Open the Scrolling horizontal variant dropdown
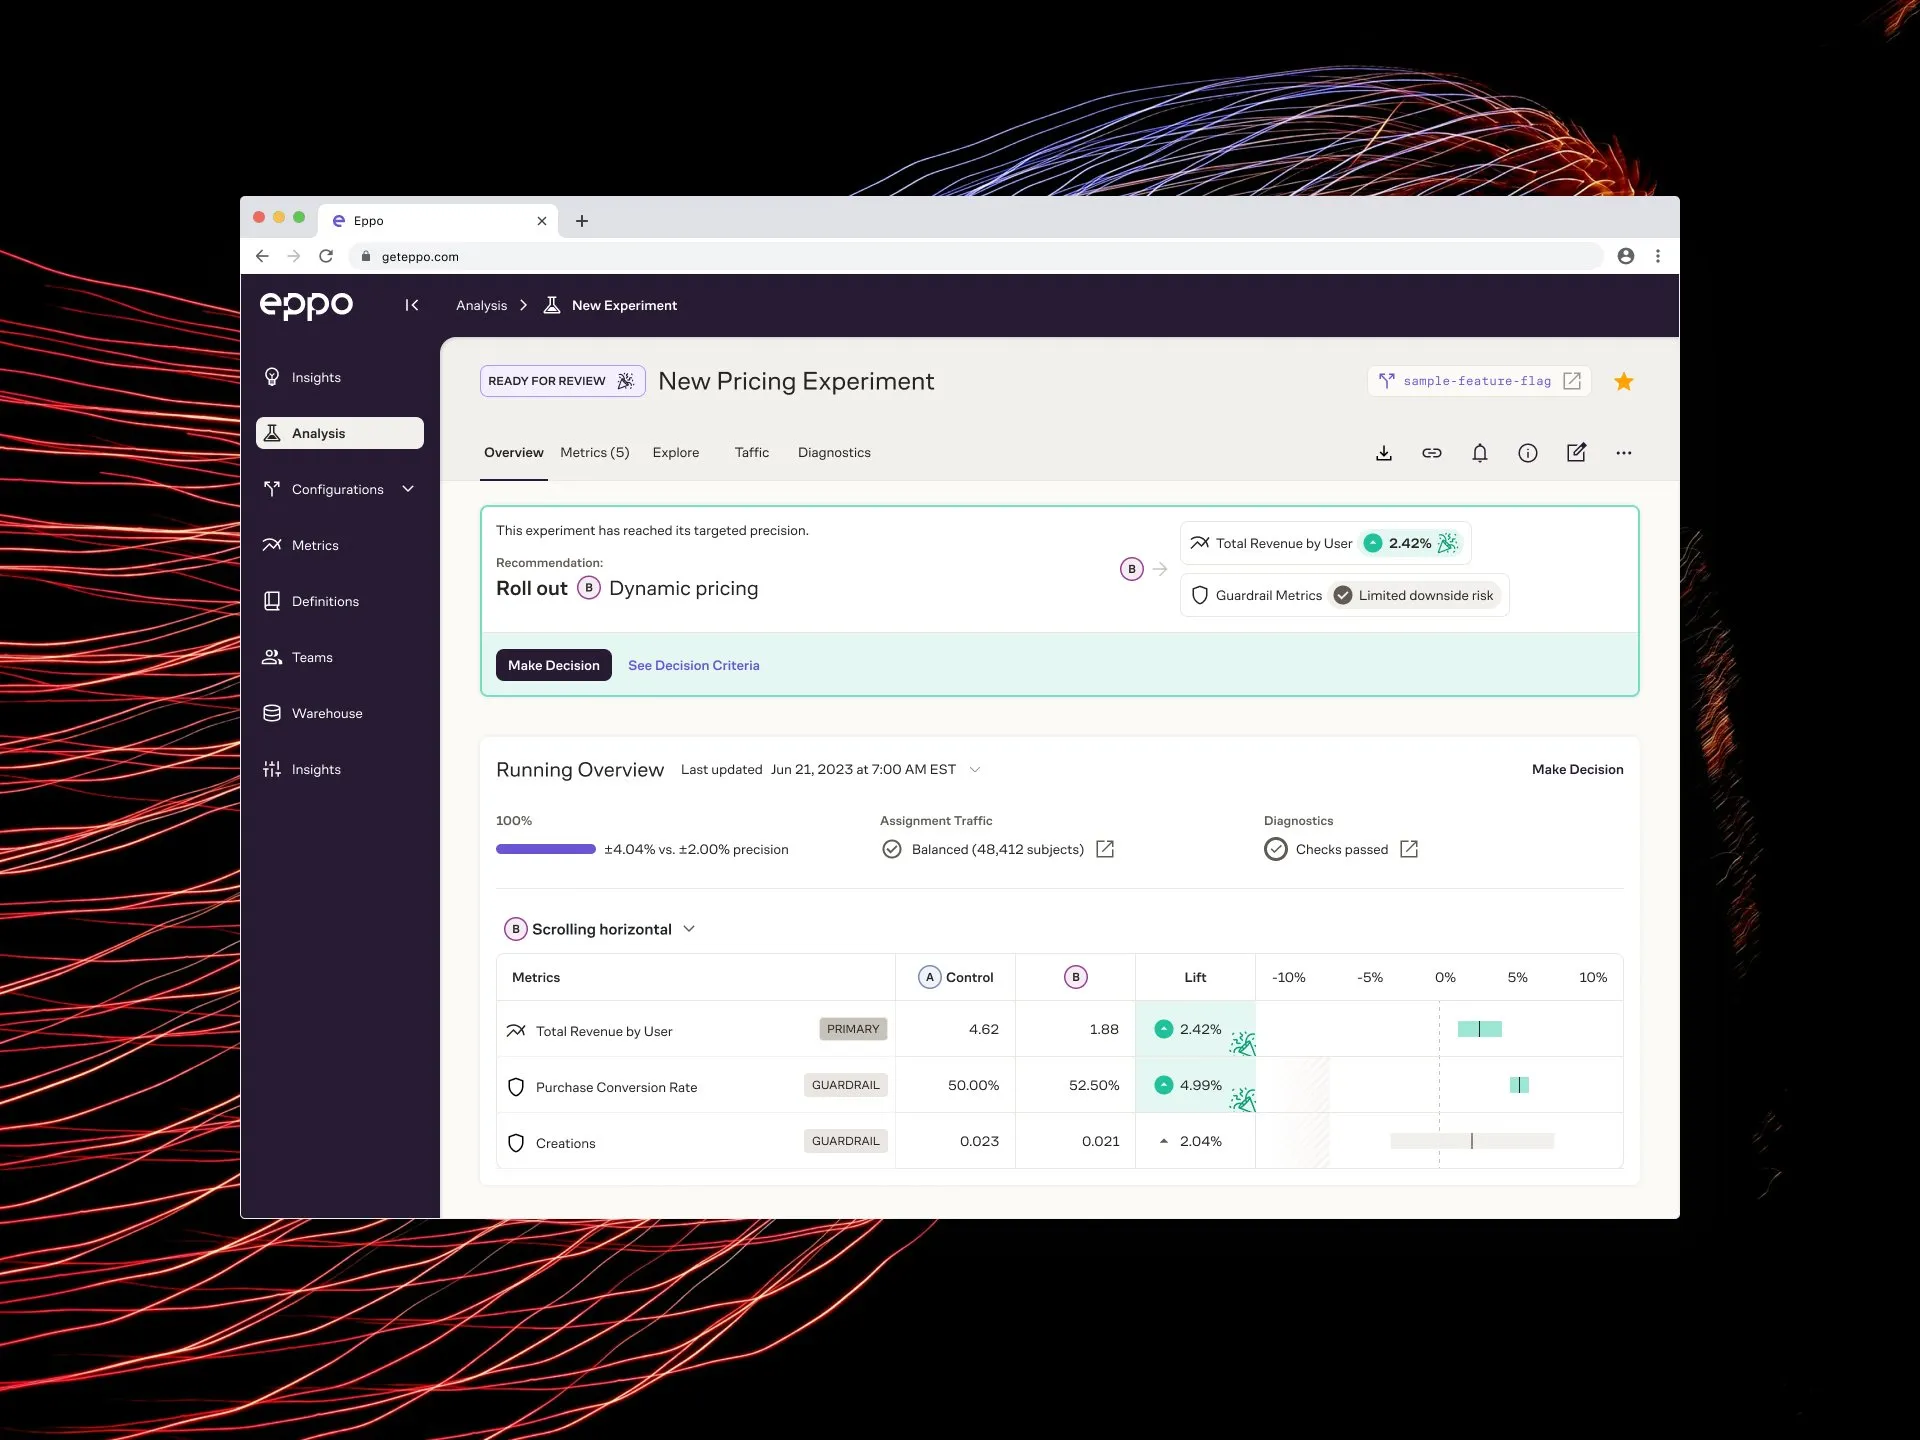Image resolution: width=1920 pixels, height=1440 pixels. point(600,929)
